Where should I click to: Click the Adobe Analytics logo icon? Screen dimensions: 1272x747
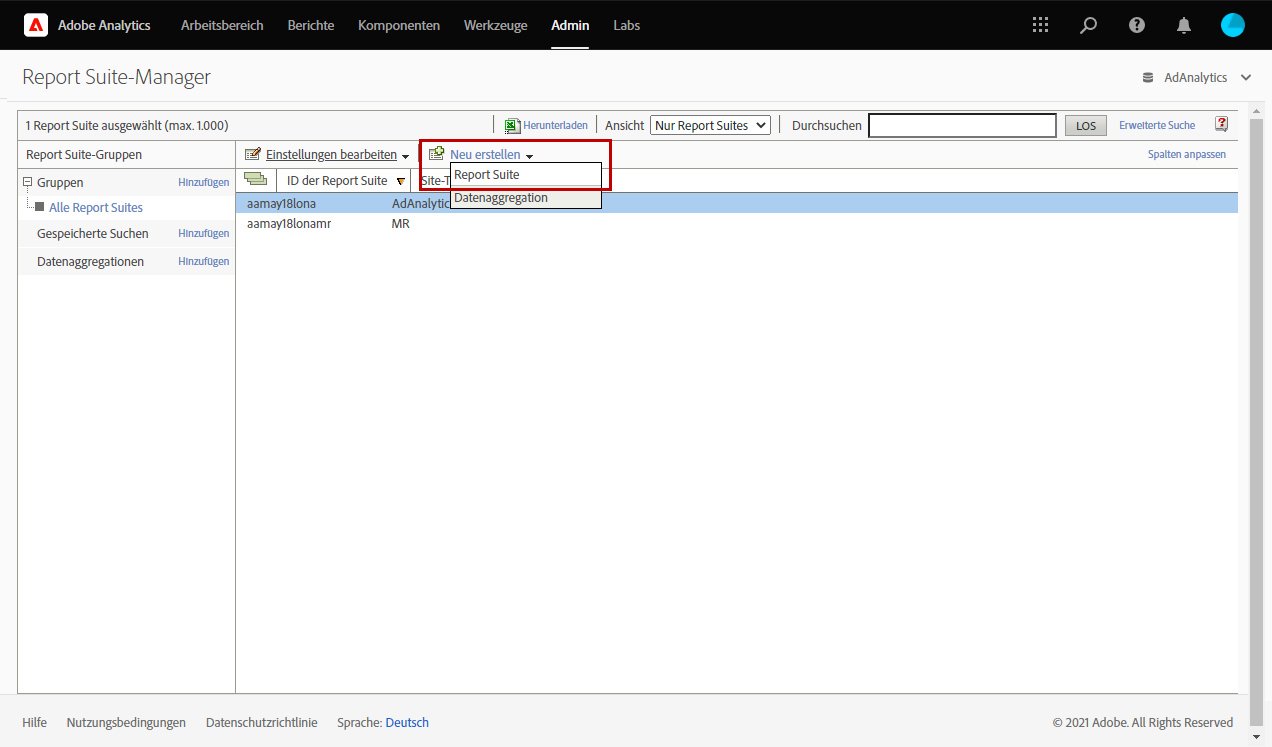(36, 25)
